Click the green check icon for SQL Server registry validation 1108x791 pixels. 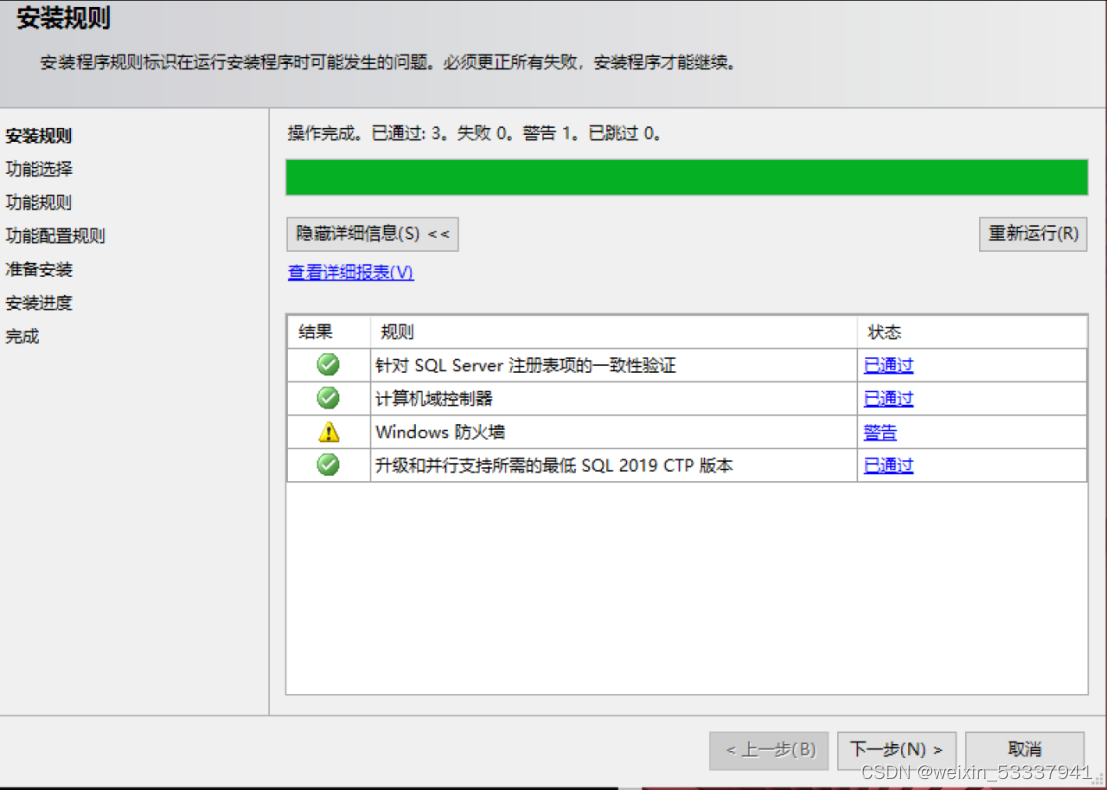[x=328, y=365]
